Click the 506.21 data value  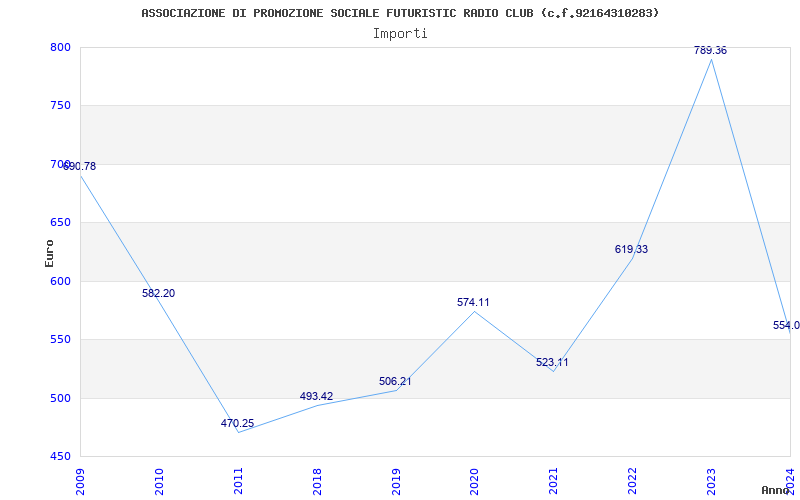point(395,382)
